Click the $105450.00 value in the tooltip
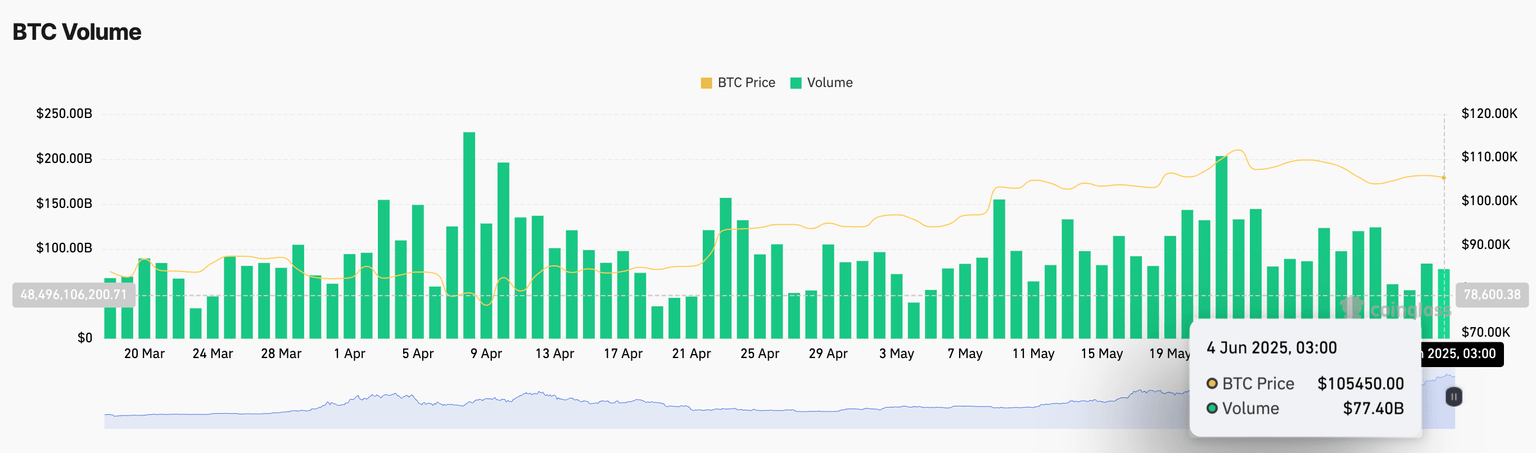 pyautogui.click(x=1360, y=384)
